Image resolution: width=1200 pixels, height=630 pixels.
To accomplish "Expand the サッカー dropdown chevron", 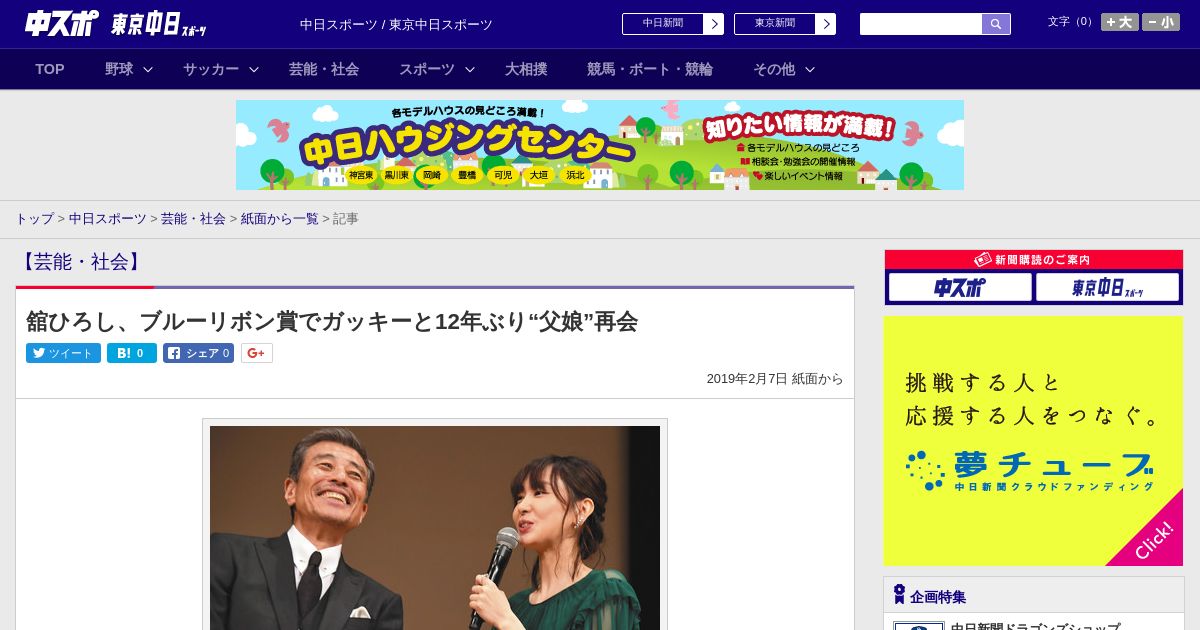I will tap(254, 69).
